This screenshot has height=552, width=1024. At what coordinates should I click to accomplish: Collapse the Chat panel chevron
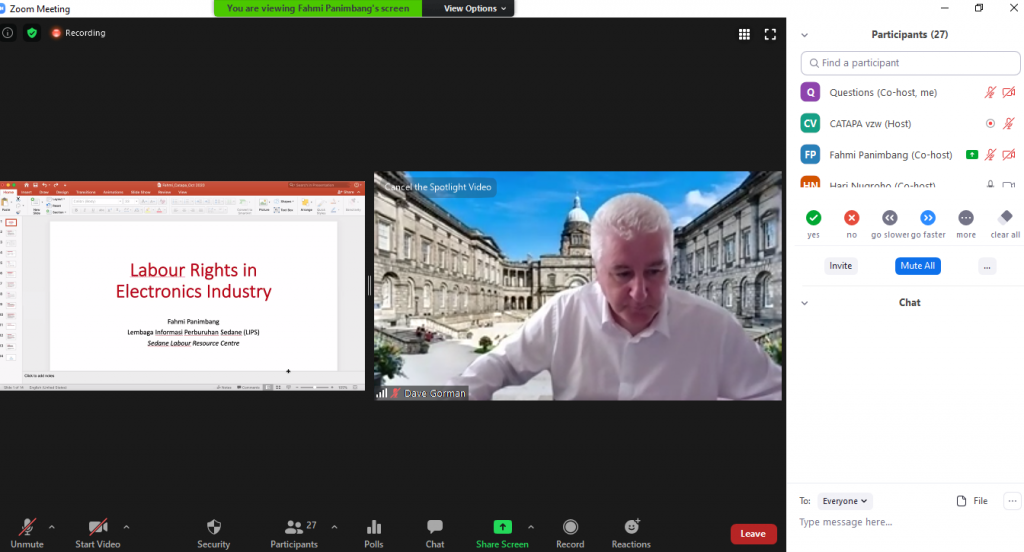tap(805, 303)
